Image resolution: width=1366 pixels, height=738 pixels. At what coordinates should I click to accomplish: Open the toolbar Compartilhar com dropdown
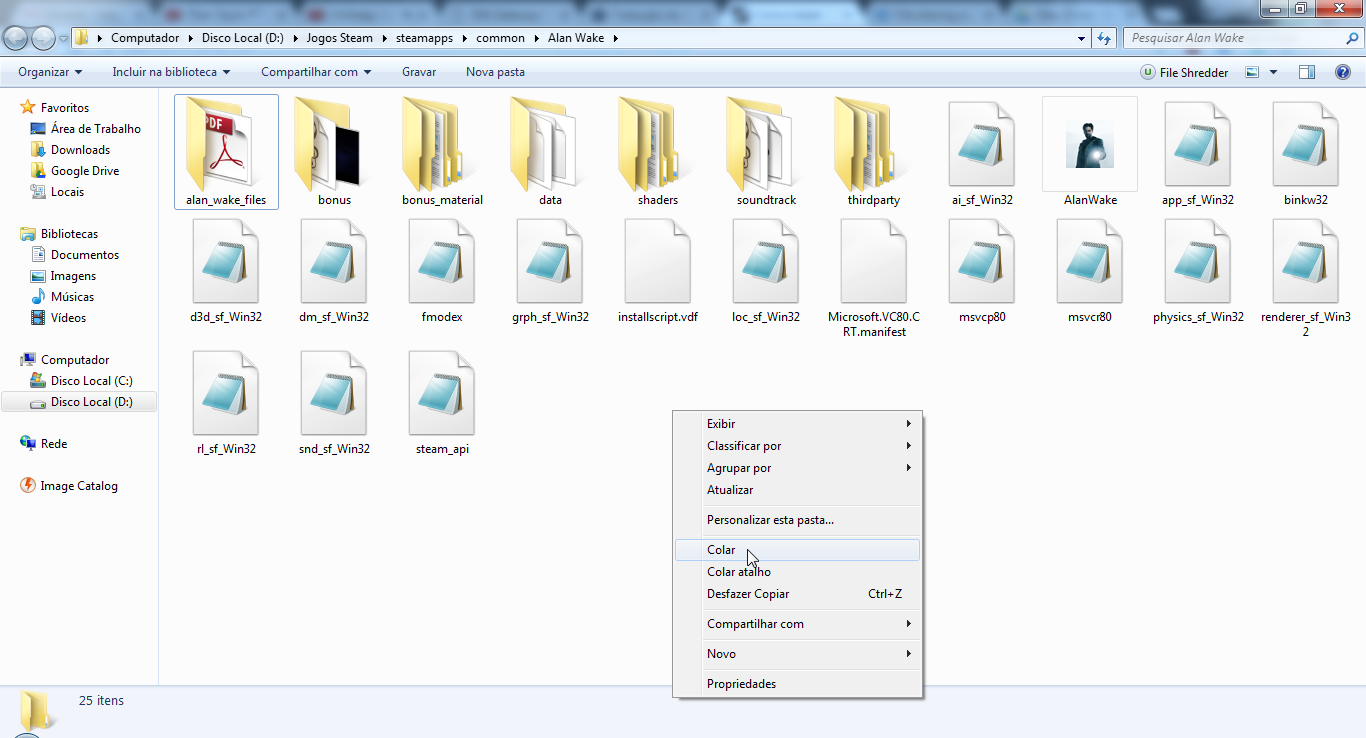click(316, 72)
